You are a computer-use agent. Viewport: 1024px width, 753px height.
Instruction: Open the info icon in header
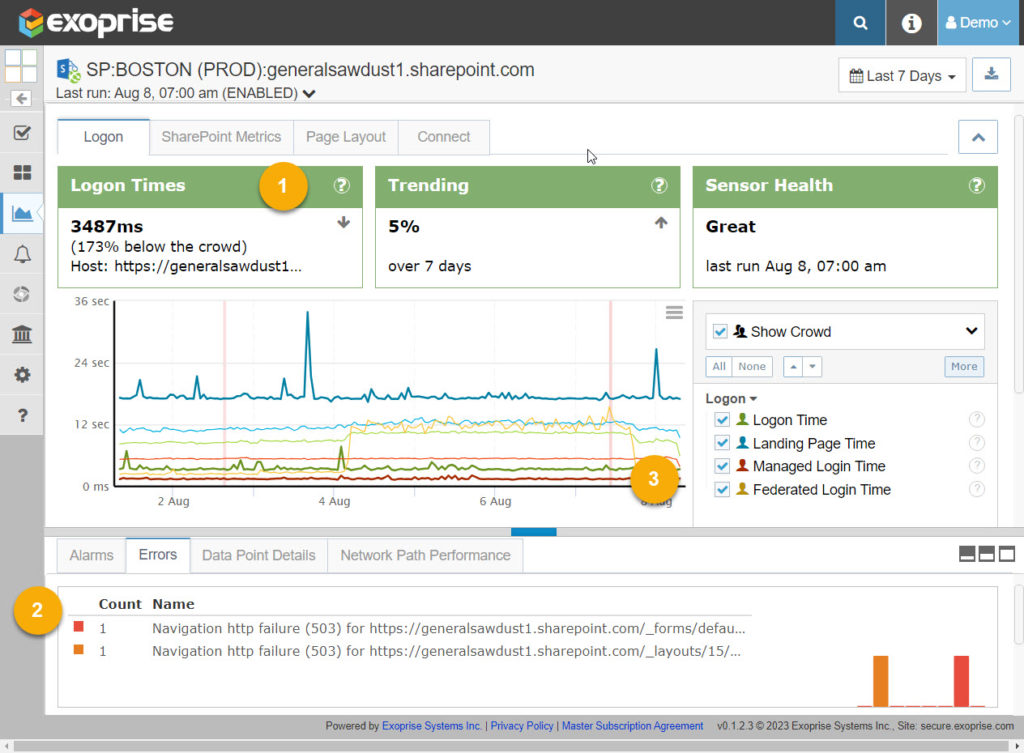pos(911,23)
